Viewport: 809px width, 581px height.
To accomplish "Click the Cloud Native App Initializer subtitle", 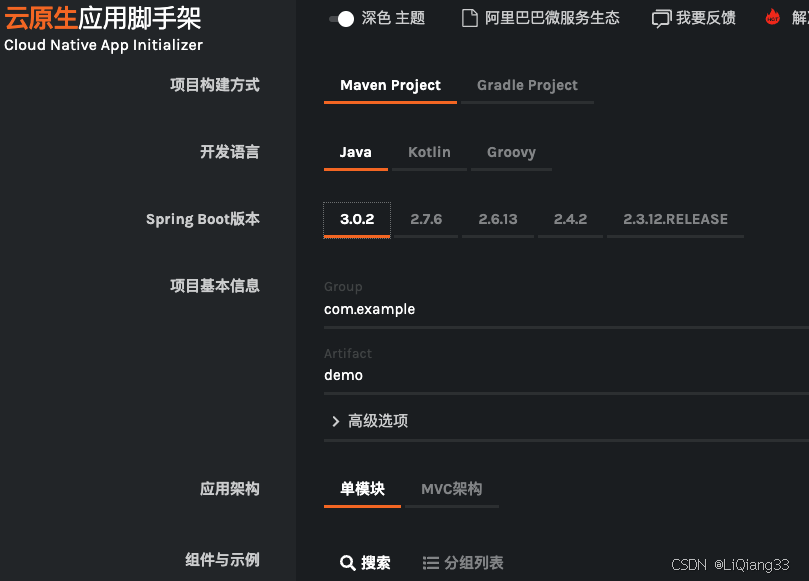I will (103, 45).
